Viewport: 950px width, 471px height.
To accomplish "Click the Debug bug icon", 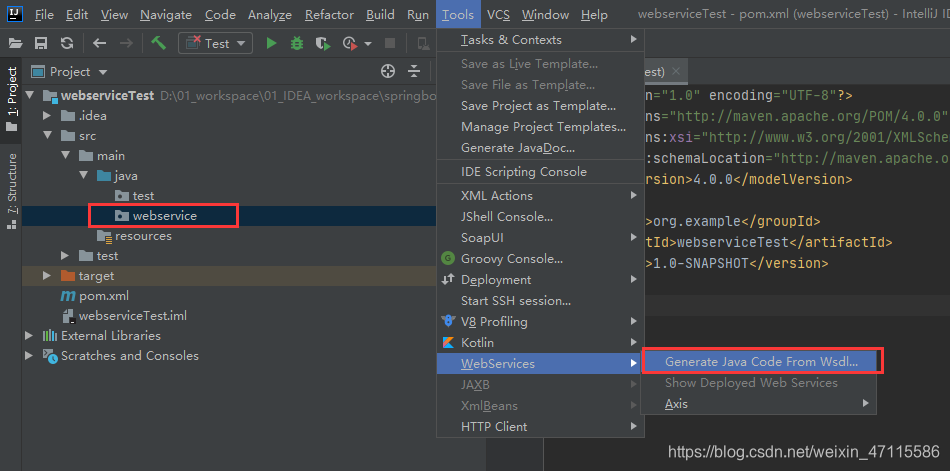I will pos(297,43).
